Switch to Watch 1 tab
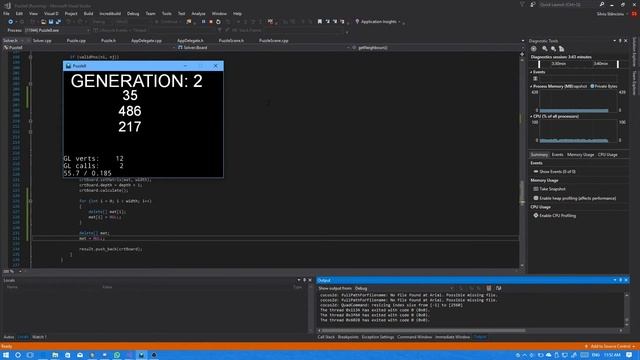The height and width of the screenshot is (360, 640). (x=39, y=337)
